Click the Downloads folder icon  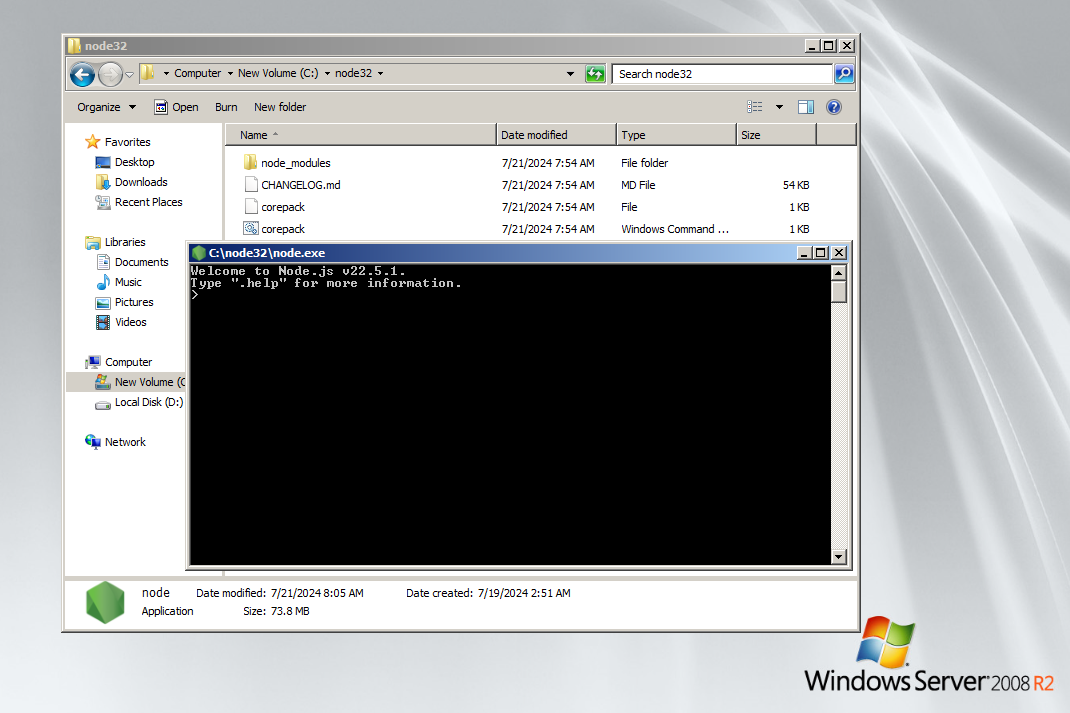pyautogui.click(x=103, y=182)
